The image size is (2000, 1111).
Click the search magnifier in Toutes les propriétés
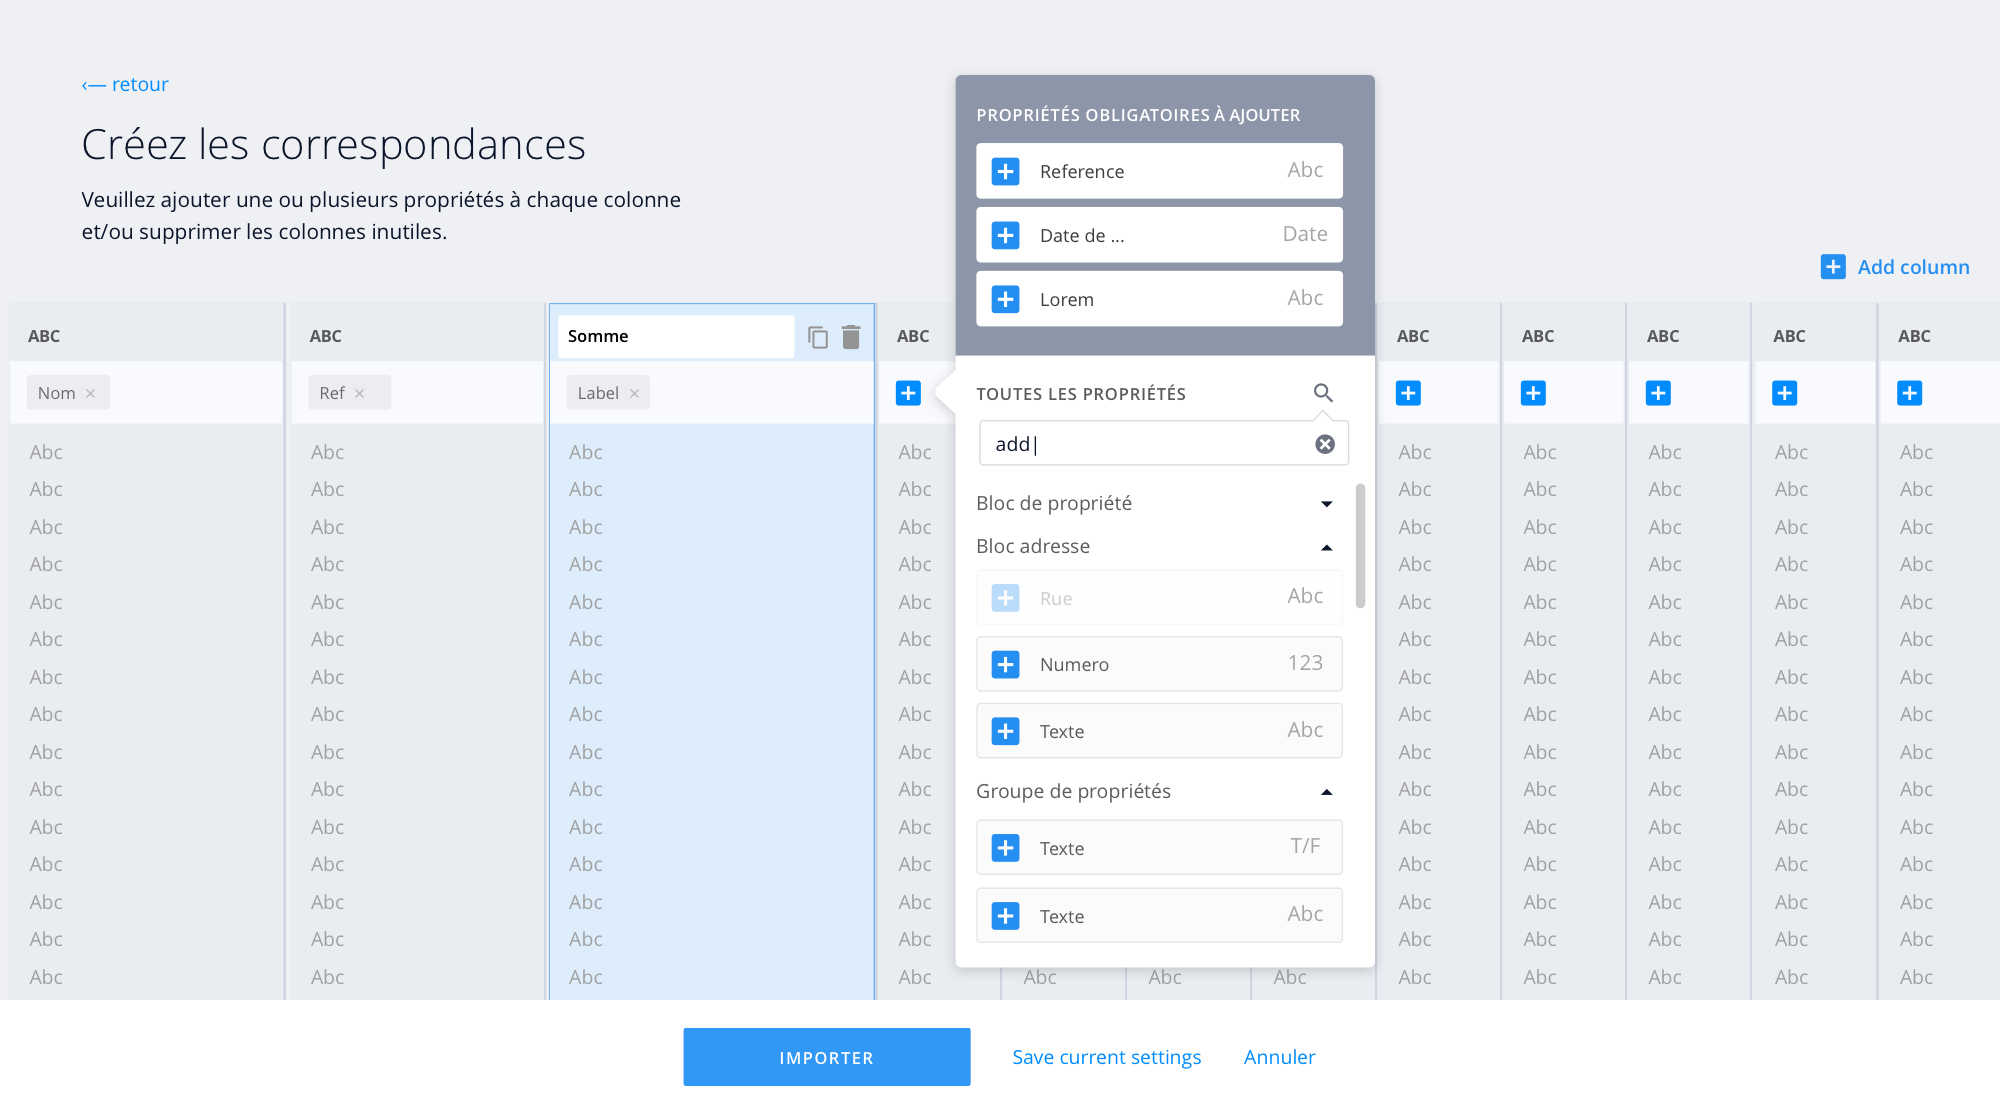coord(1323,393)
